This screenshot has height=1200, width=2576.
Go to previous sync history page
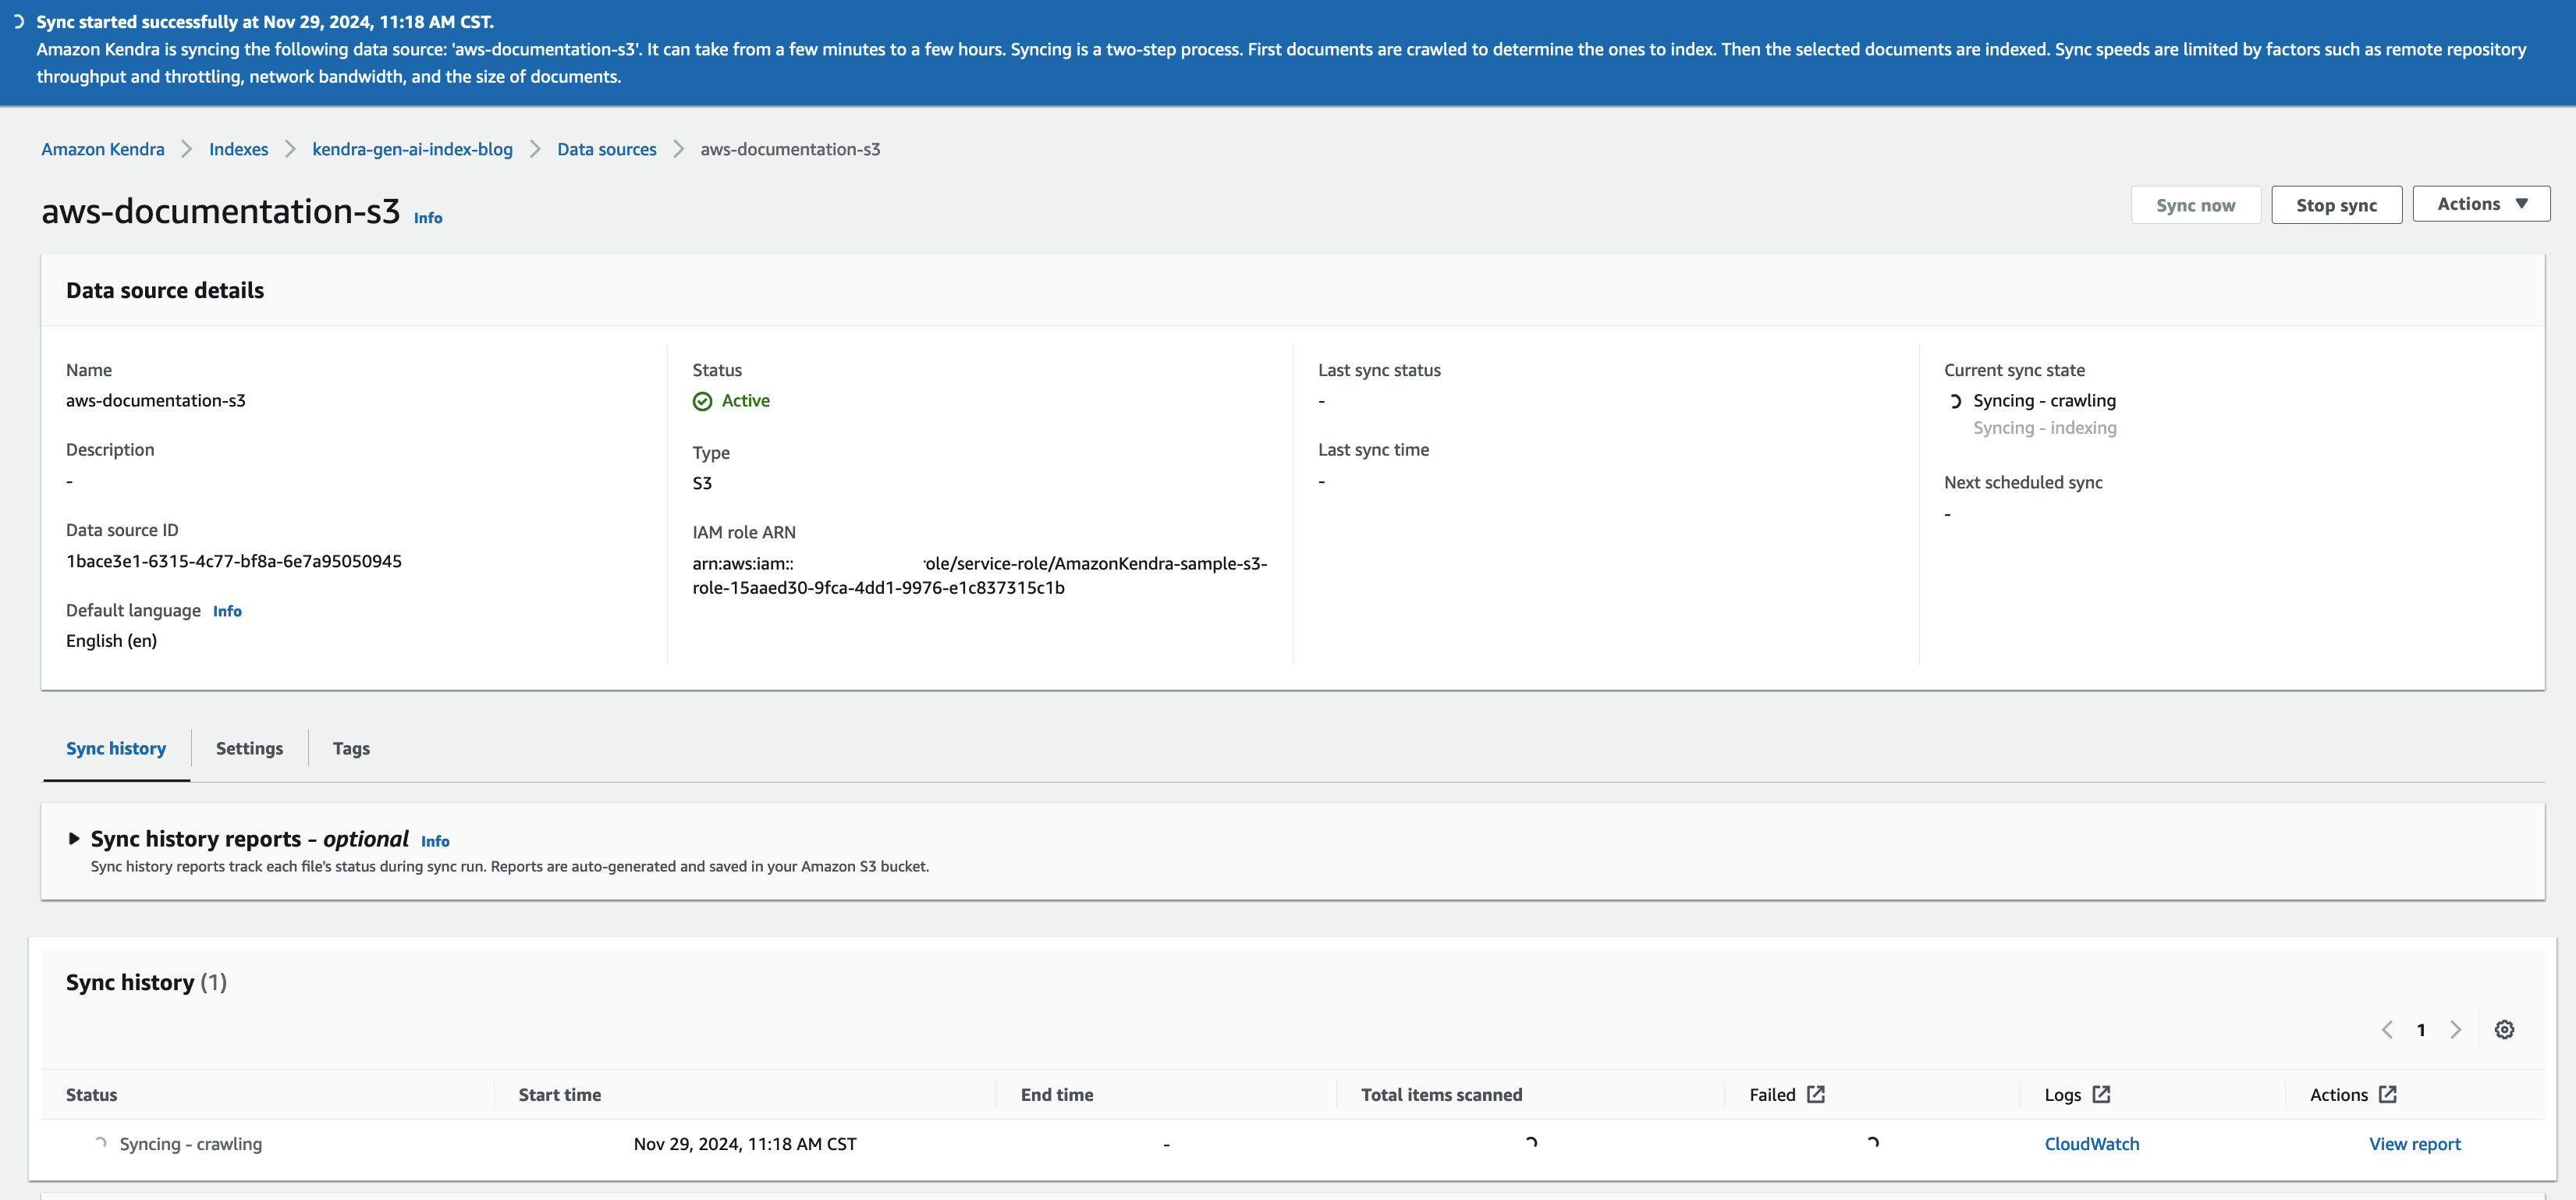coord(2387,1029)
